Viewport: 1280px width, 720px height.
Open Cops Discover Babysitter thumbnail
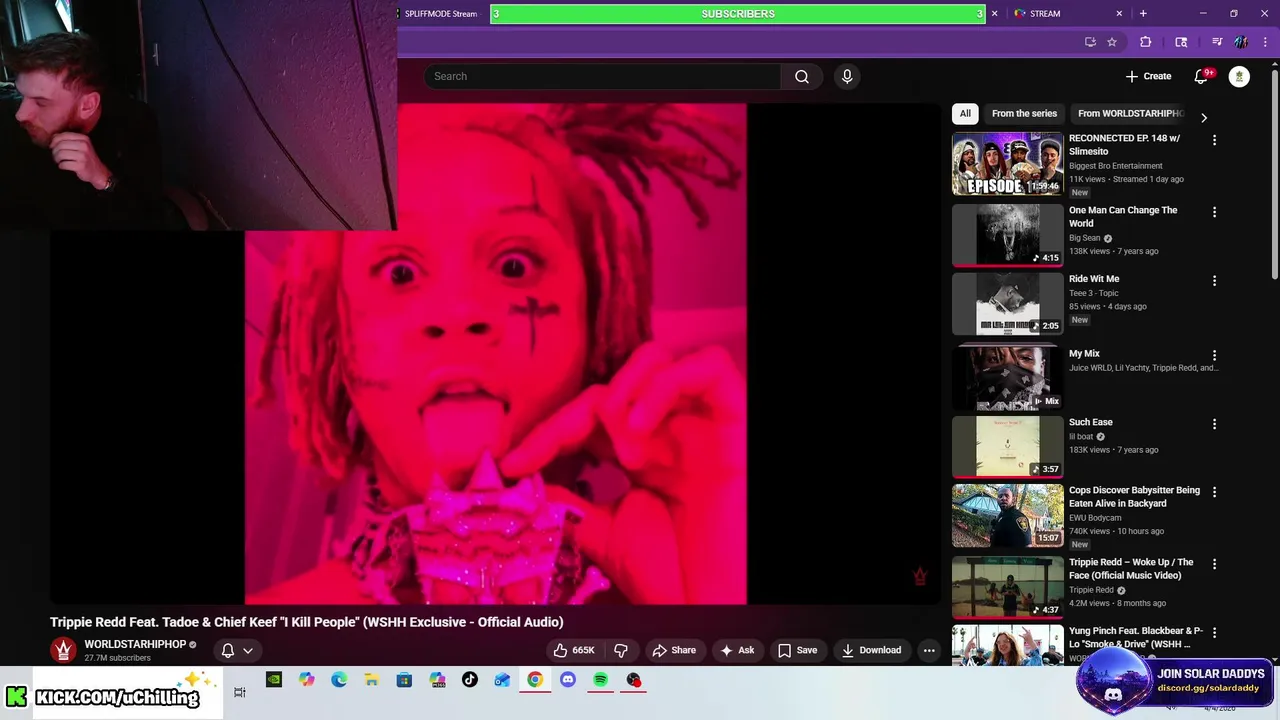(x=1007, y=516)
